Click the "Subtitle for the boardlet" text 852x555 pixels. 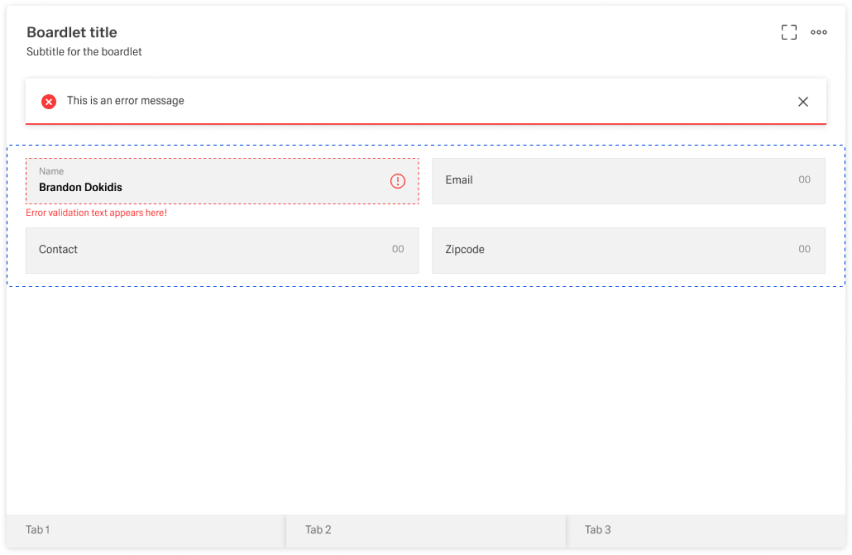84,52
